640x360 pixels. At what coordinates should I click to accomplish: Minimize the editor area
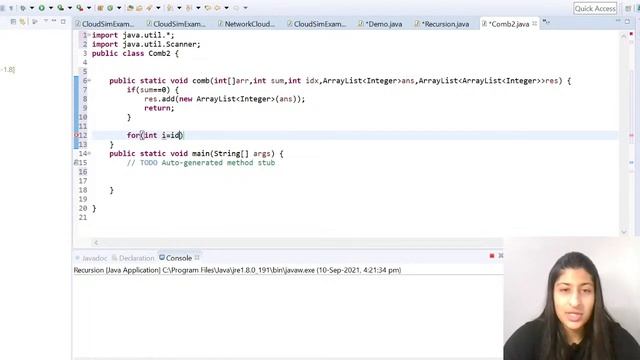[618, 21]
